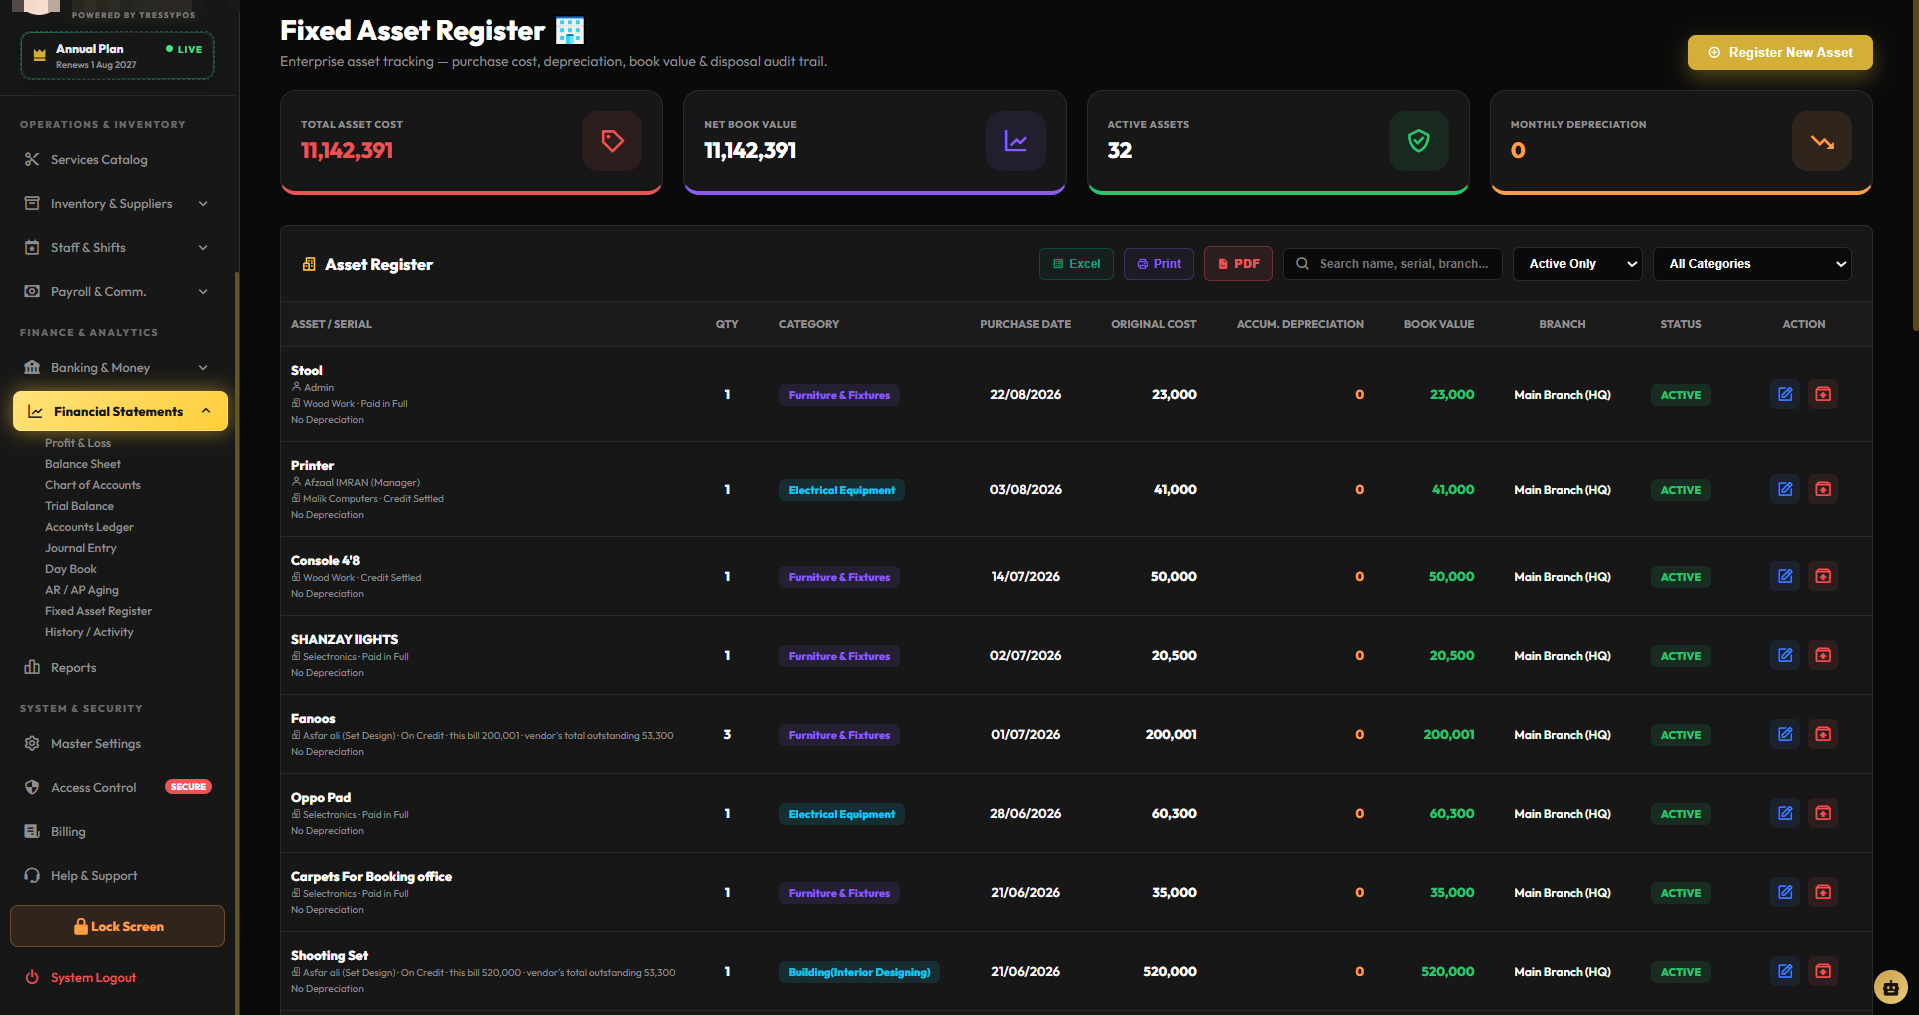1919x1015 pixels.
Task: Go to Trial Balance
Action: tap(79, 506)
